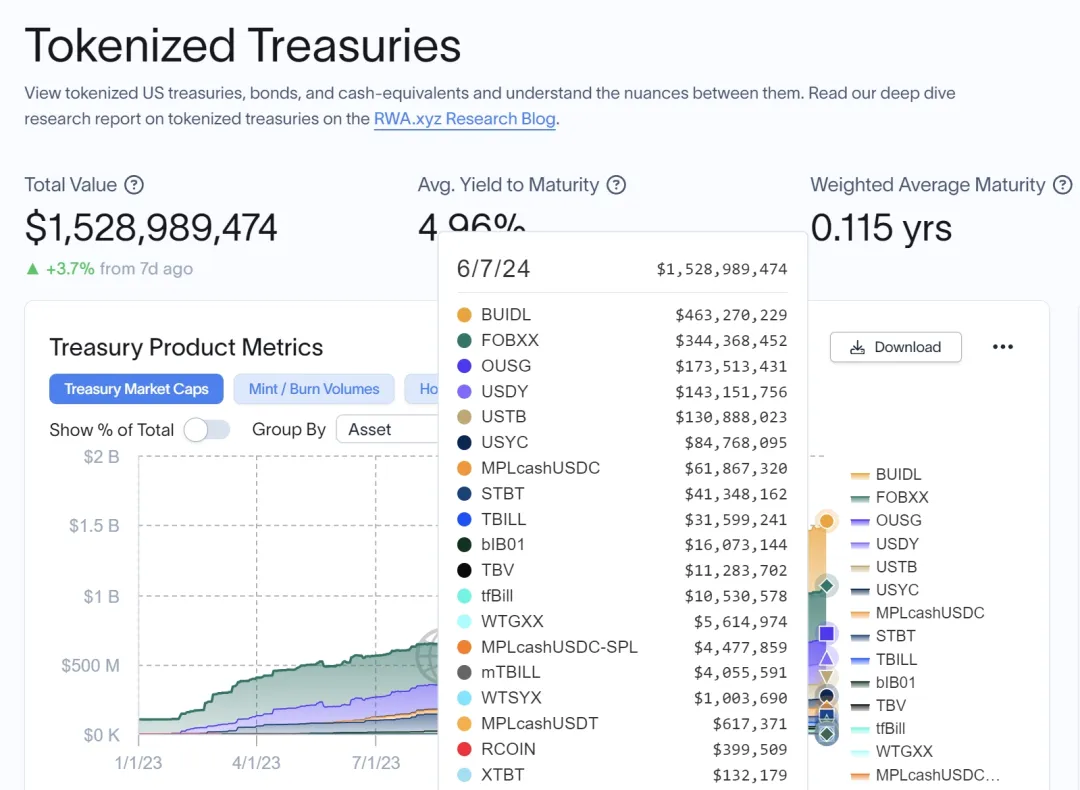Viewport: 1080px width, 790px height.
Task: Click TBILL value $31,599,241 in the tooltip
Action: coord(736,519)
